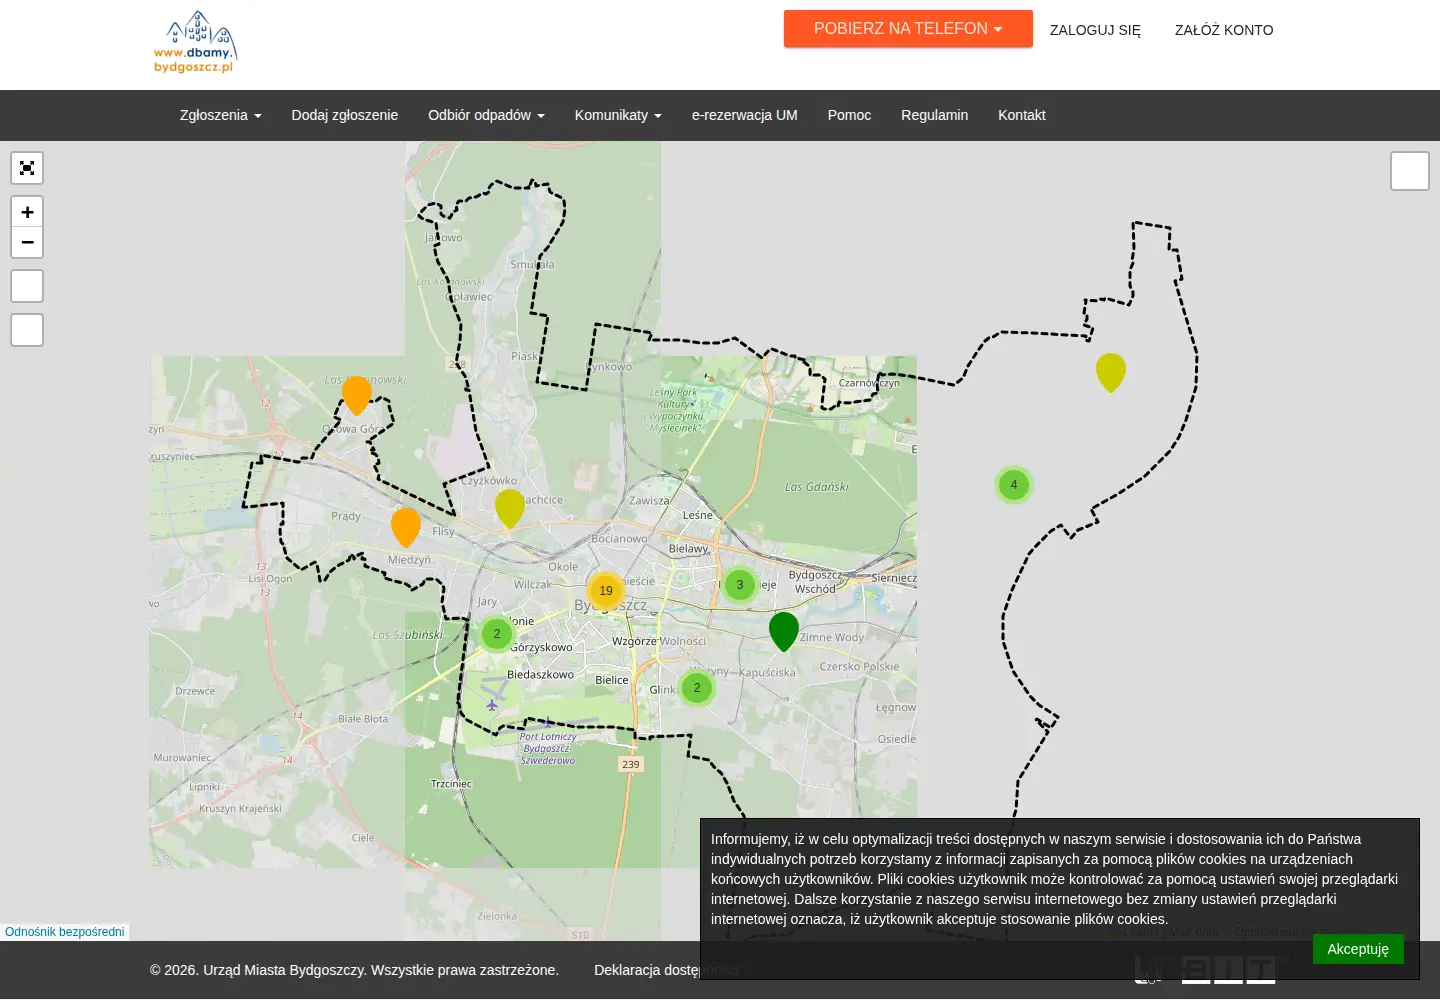This screenshot has height=1000, width=1440.
Task: Expand the cluster of 2 near Glinki
Action: [x=697, y=688]
